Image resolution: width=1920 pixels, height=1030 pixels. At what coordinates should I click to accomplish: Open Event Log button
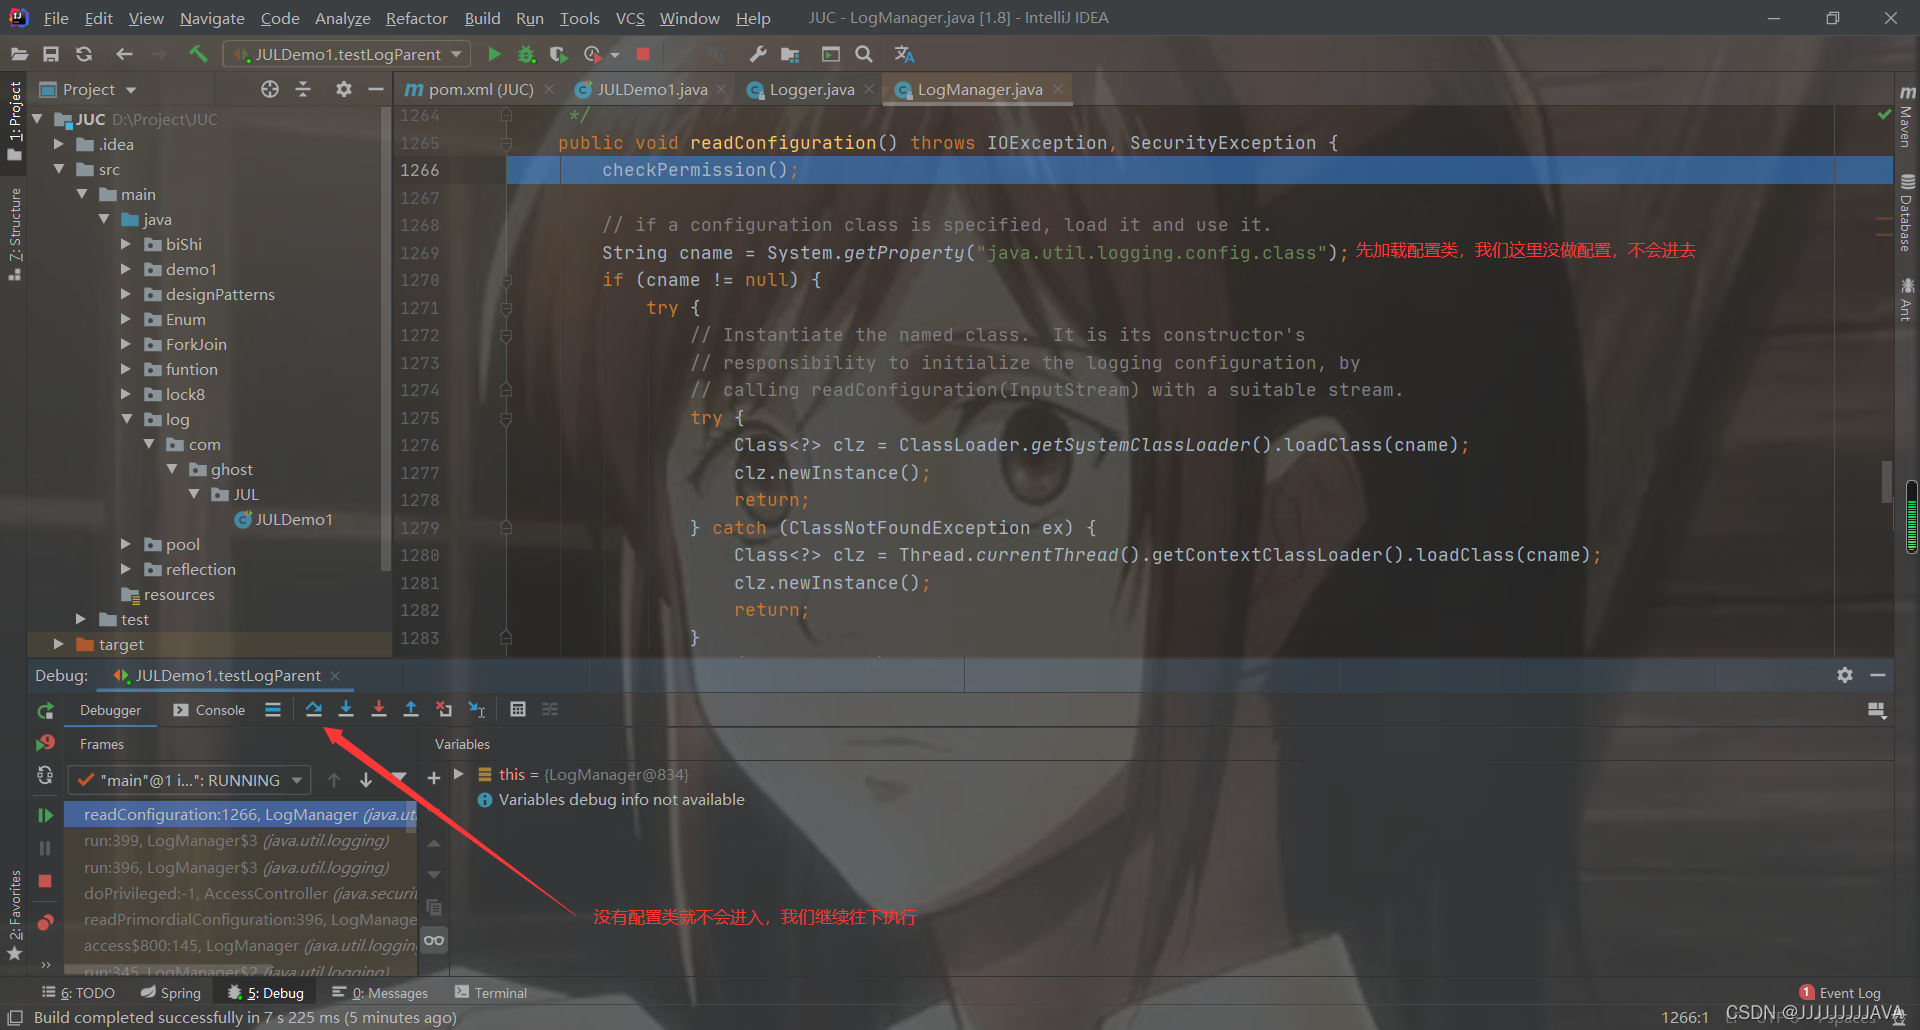1840,992
